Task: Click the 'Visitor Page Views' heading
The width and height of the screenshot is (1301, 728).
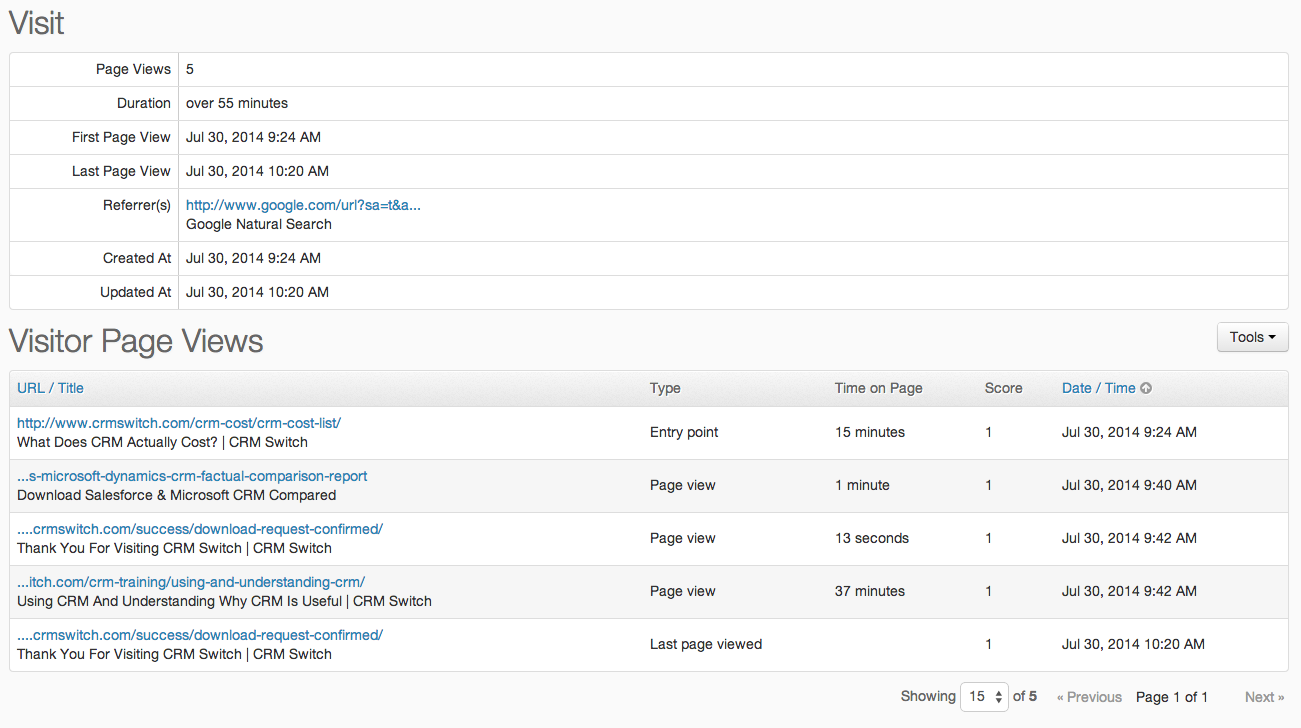Action: 136,341
